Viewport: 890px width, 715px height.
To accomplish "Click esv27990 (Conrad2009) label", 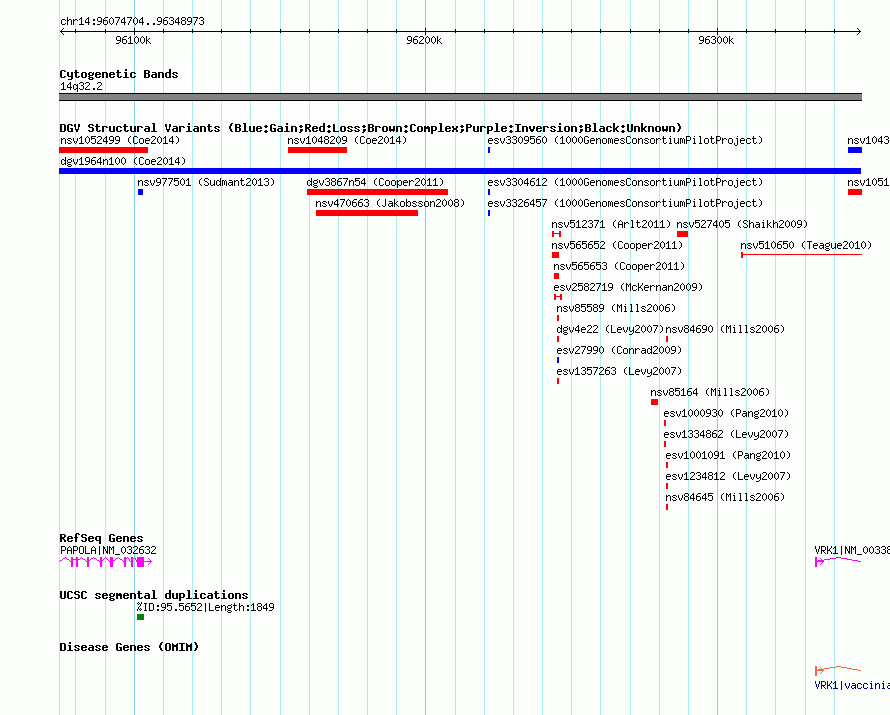I will tap(619, 350).
